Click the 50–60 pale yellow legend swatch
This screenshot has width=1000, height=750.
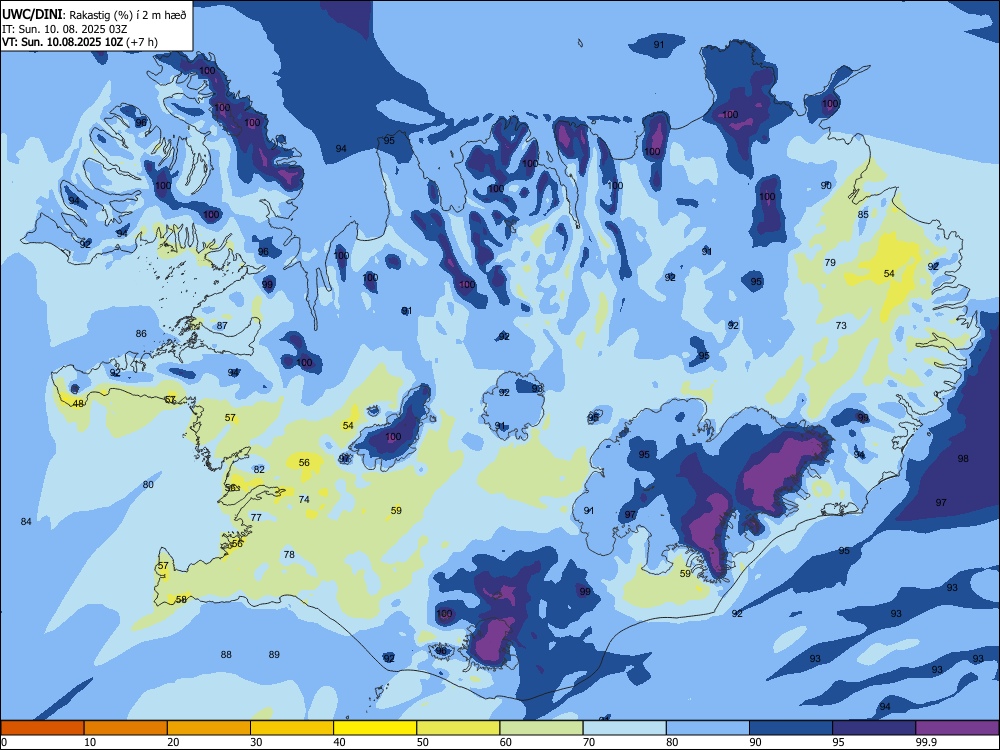click(x=458, y=728)
